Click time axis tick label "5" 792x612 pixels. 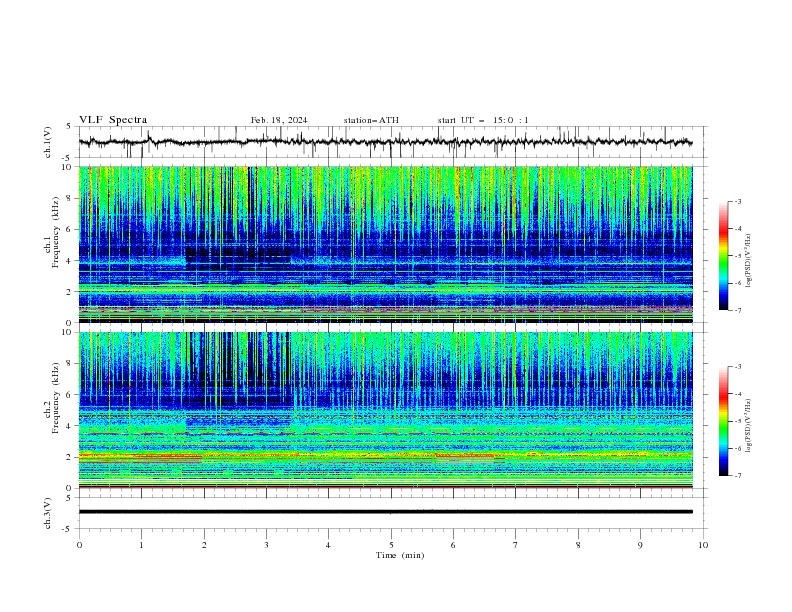pos(391,545)
